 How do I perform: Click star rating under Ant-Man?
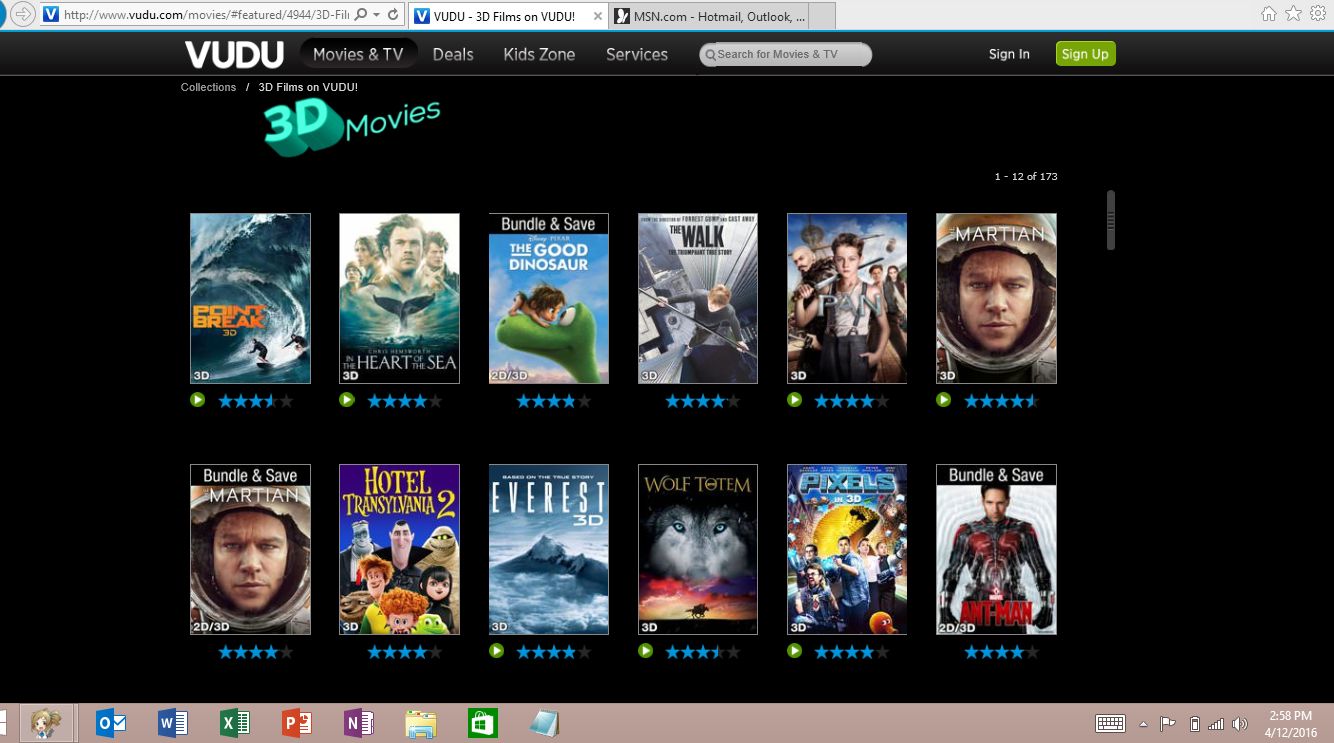tap(1002, 652)
